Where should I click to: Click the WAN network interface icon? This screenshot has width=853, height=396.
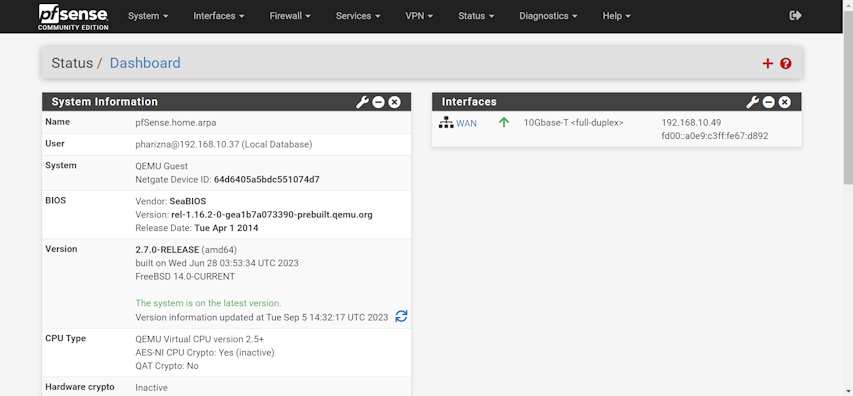446,123
